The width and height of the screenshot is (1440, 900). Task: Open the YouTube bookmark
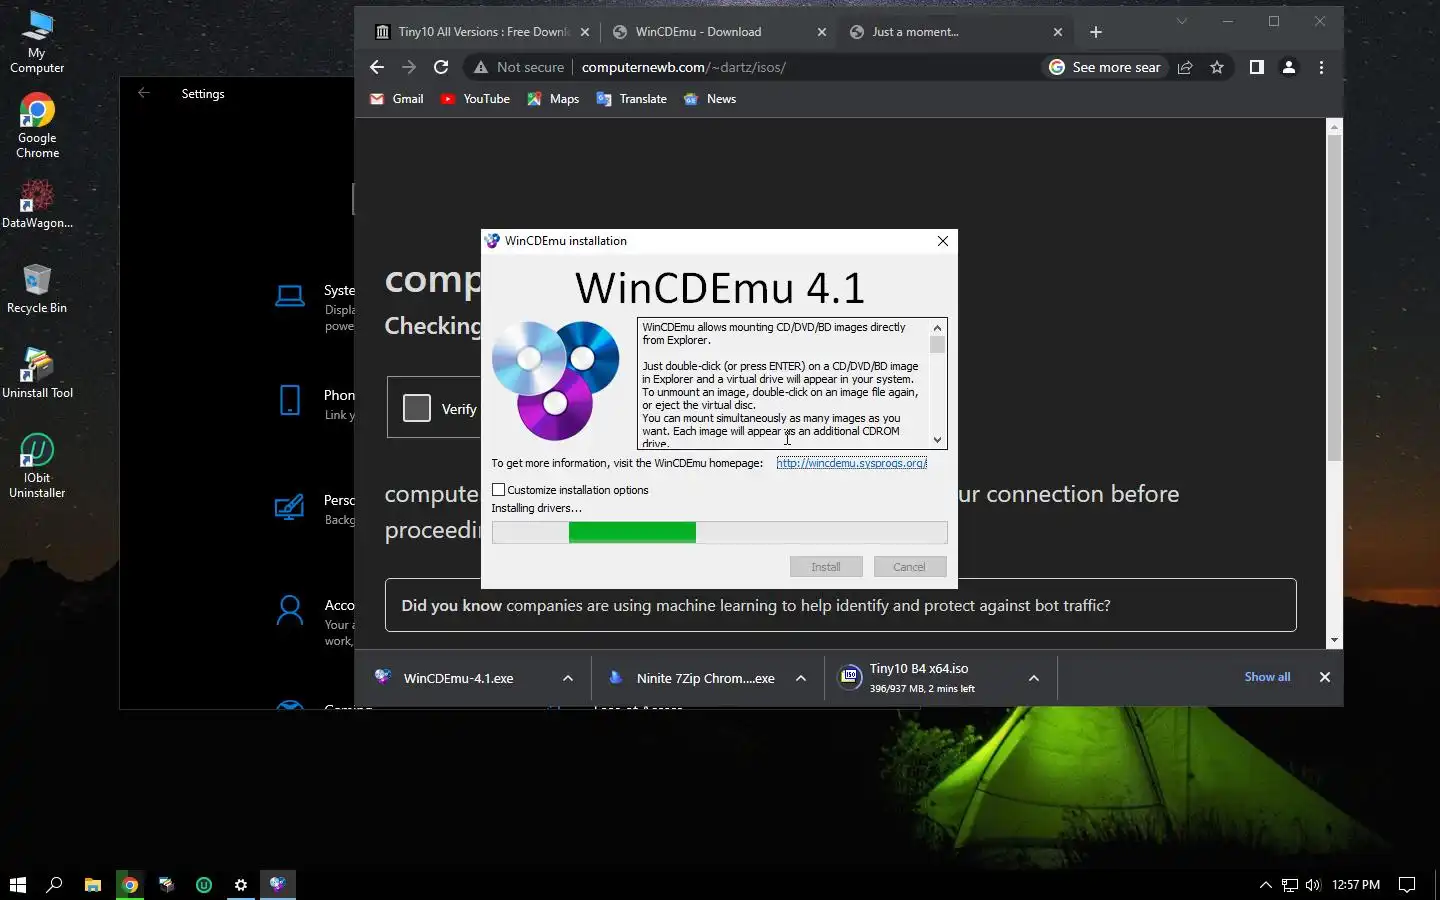475,99
